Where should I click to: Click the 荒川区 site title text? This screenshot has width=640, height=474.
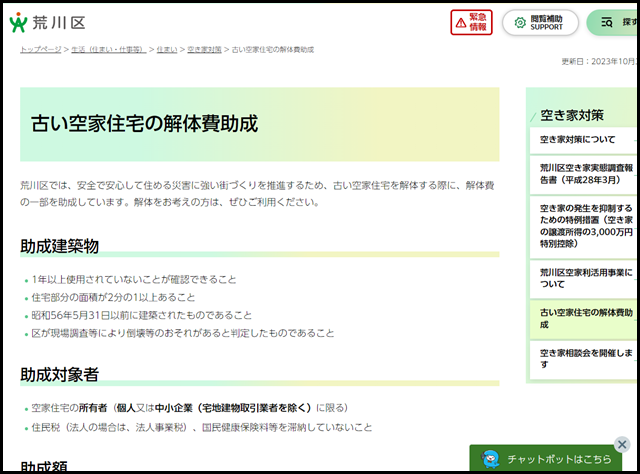(51, 20)
